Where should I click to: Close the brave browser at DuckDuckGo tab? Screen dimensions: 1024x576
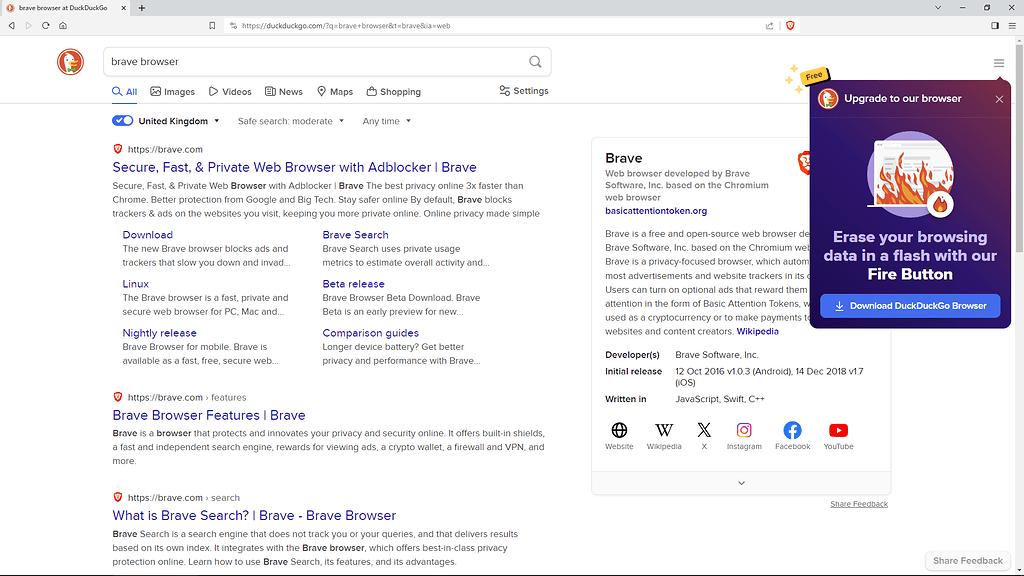(x=123, y=8)
